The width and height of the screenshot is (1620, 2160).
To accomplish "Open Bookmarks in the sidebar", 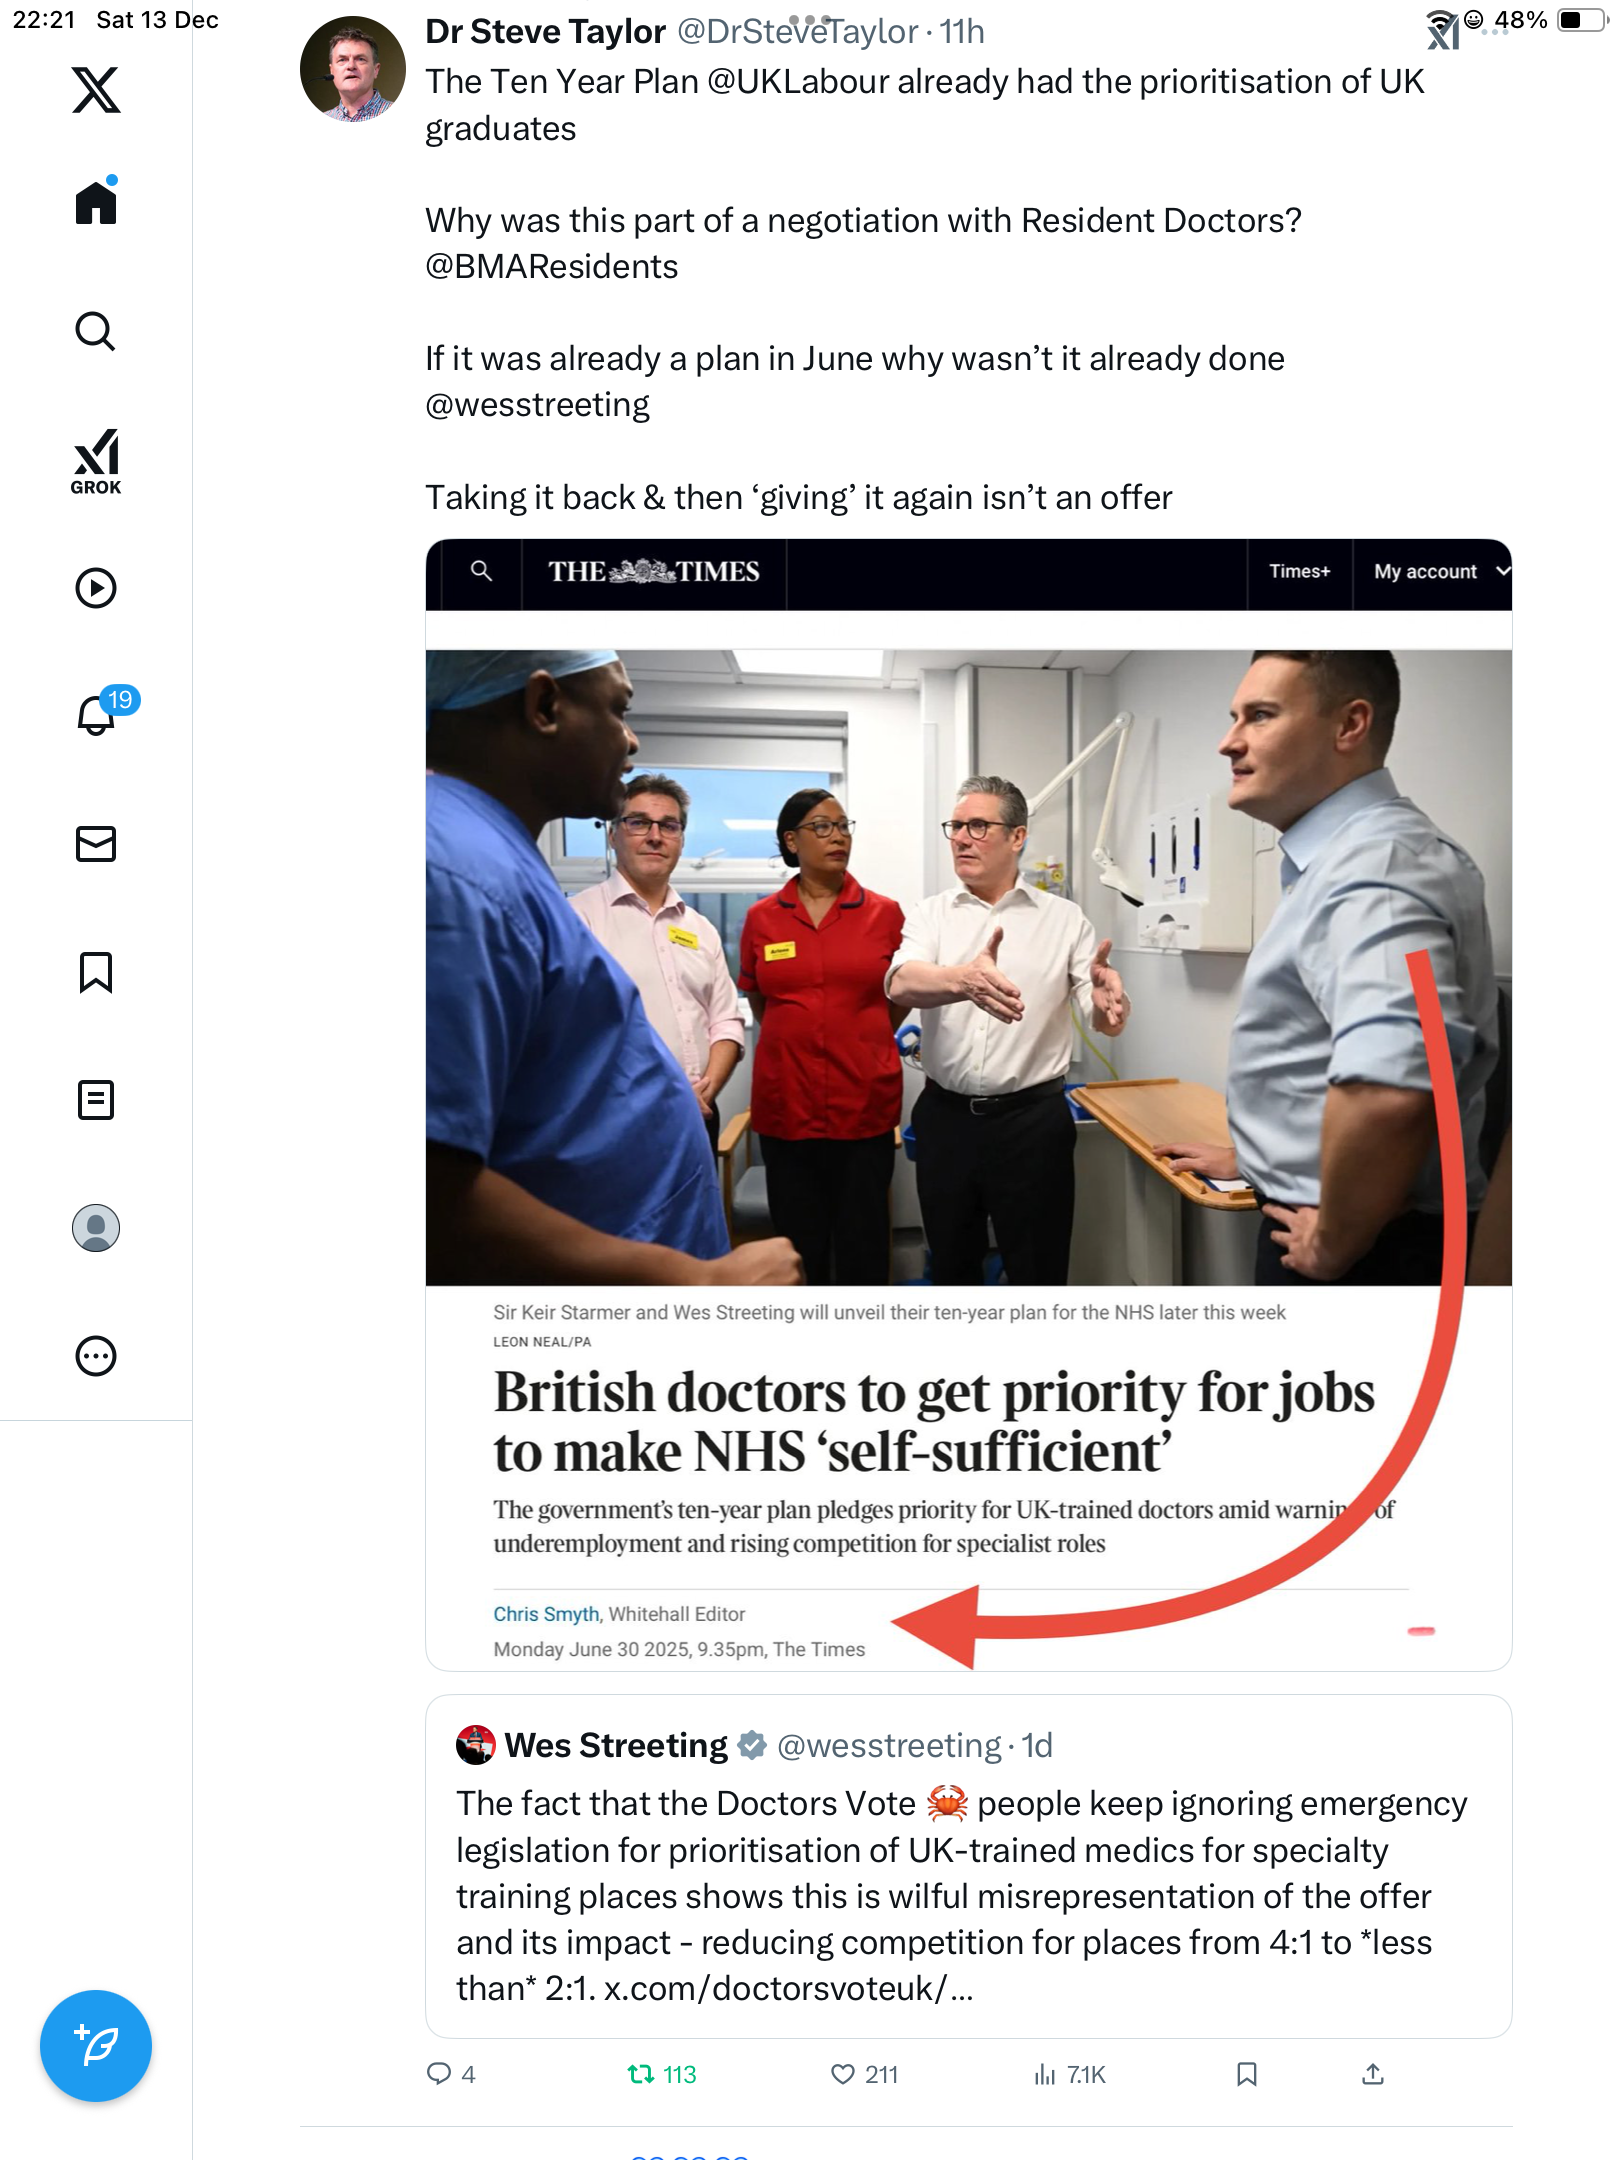I will [x=96, y=972].
